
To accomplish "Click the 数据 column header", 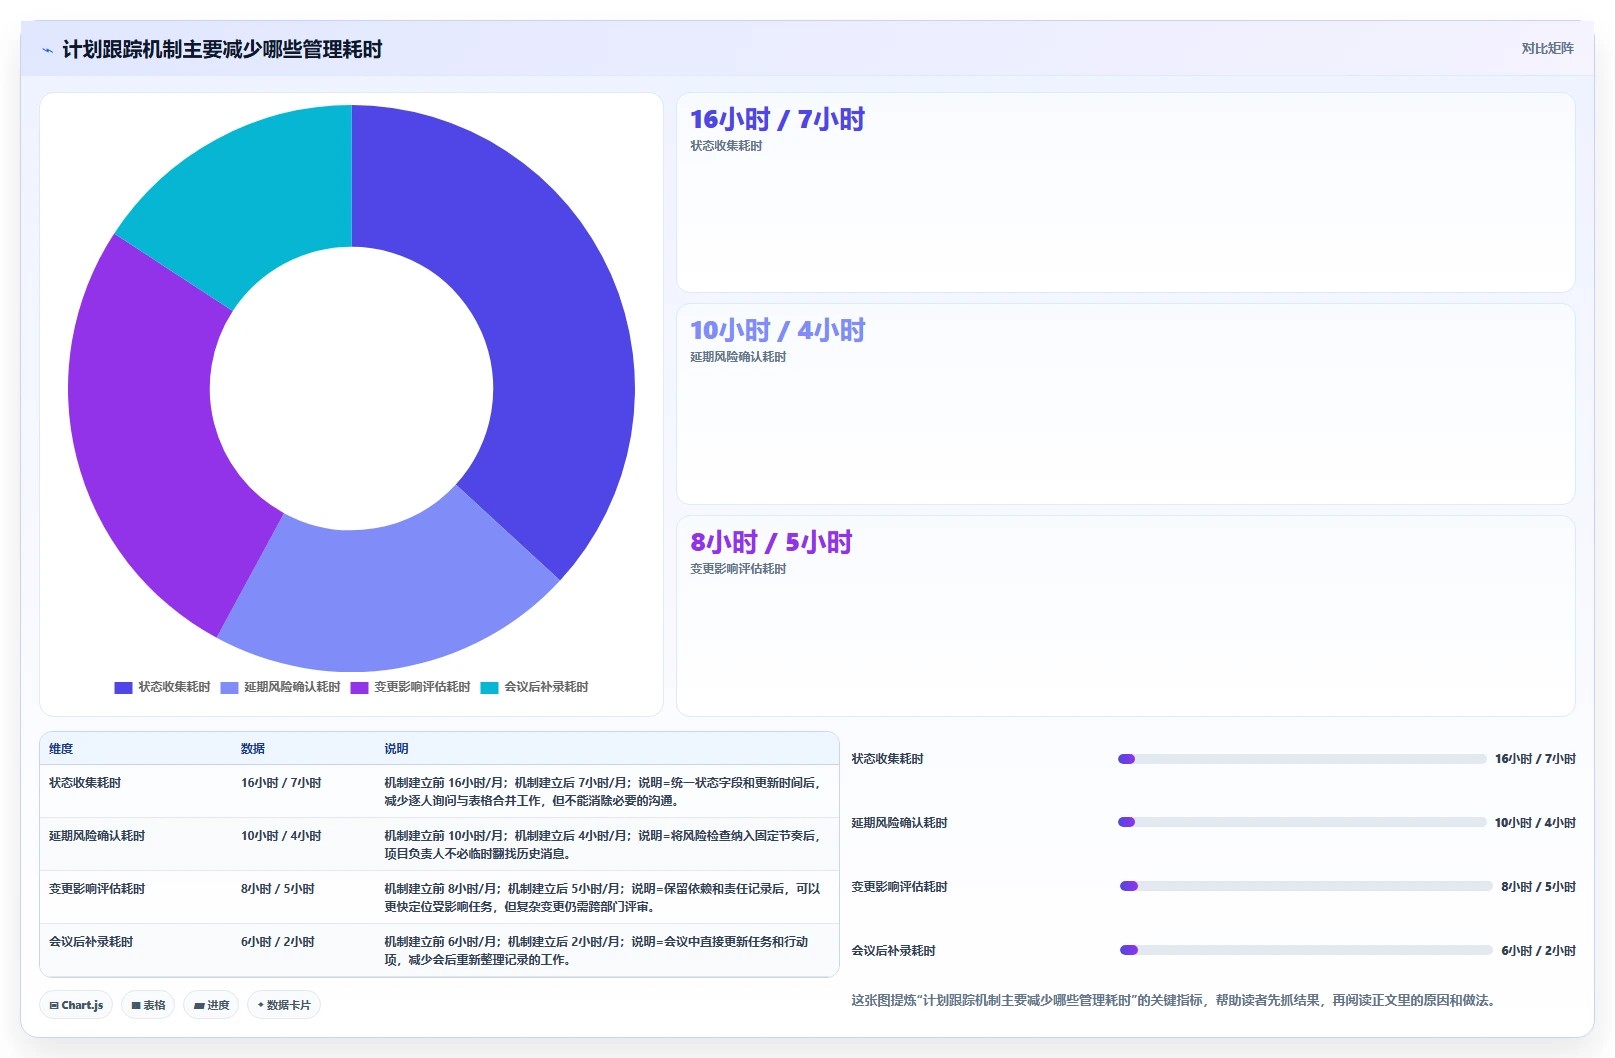I will [253, 749].
